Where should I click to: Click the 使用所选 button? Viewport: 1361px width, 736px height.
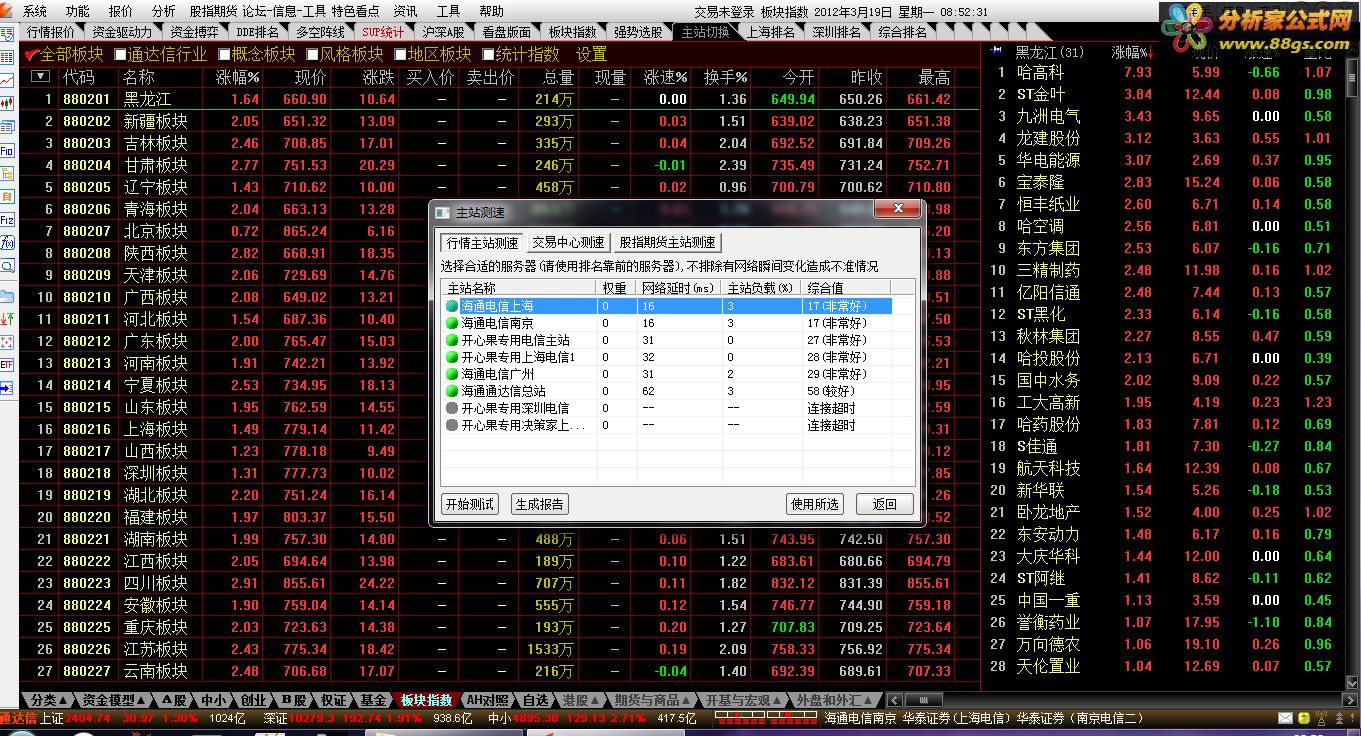click(815, 504)
